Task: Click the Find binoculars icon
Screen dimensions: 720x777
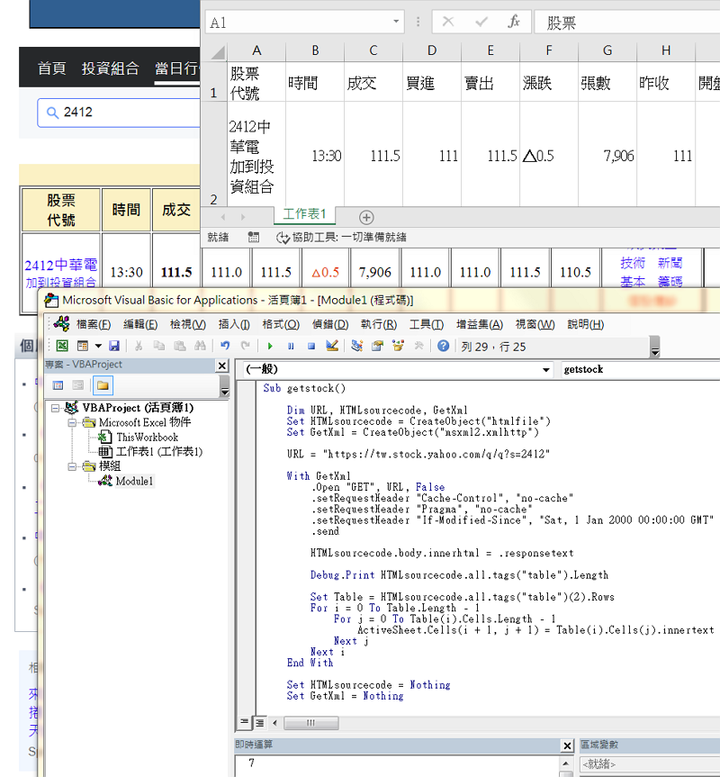Action: (x=200, y=346)
